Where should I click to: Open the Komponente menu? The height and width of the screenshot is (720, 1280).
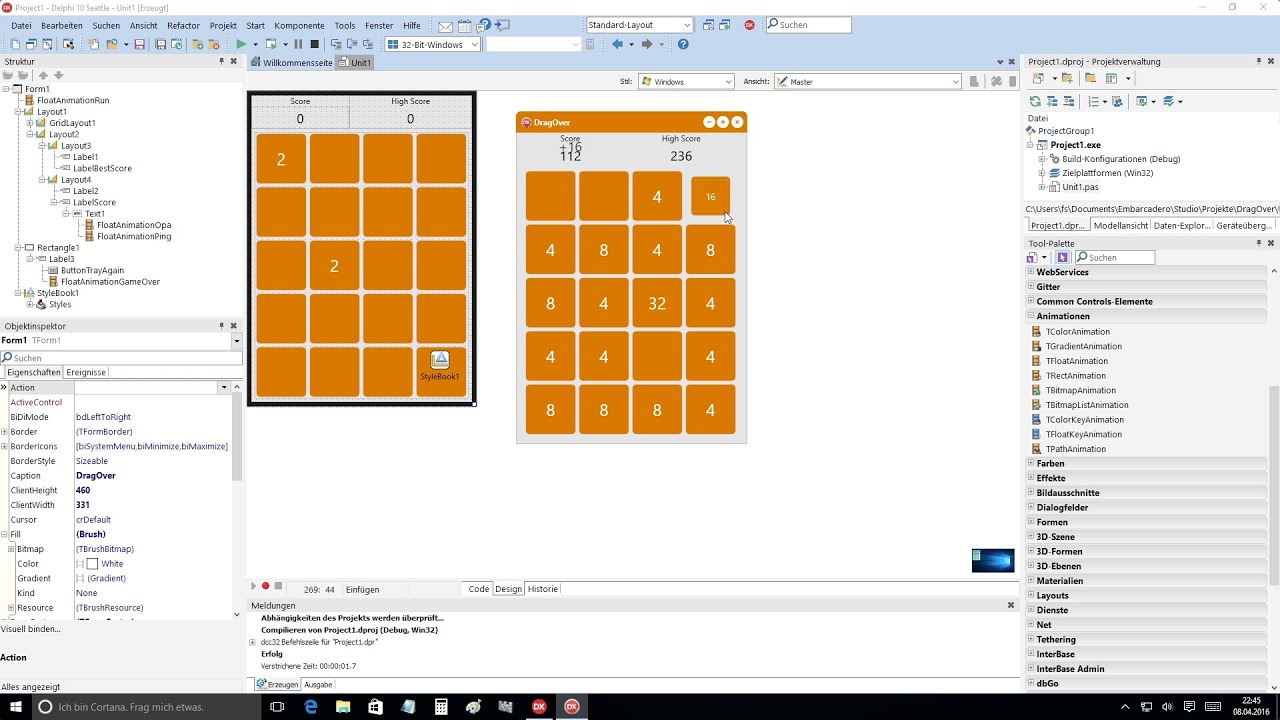tap(299, 26)
